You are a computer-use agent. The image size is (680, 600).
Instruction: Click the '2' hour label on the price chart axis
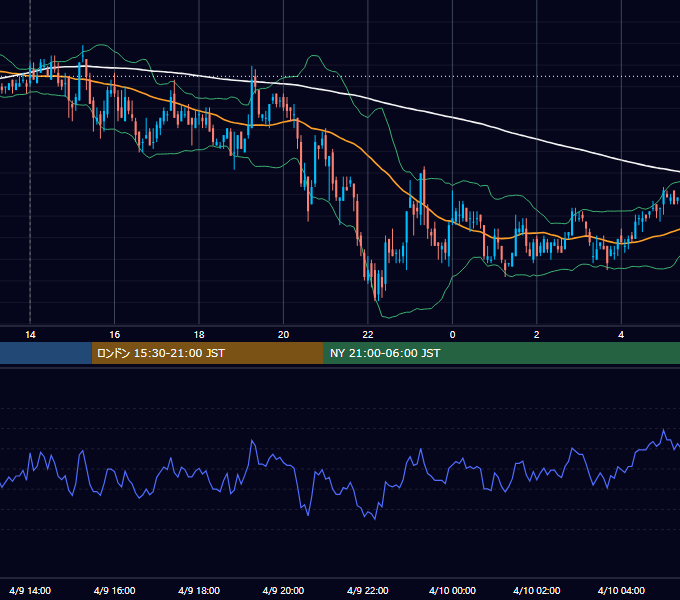point(536,335)
